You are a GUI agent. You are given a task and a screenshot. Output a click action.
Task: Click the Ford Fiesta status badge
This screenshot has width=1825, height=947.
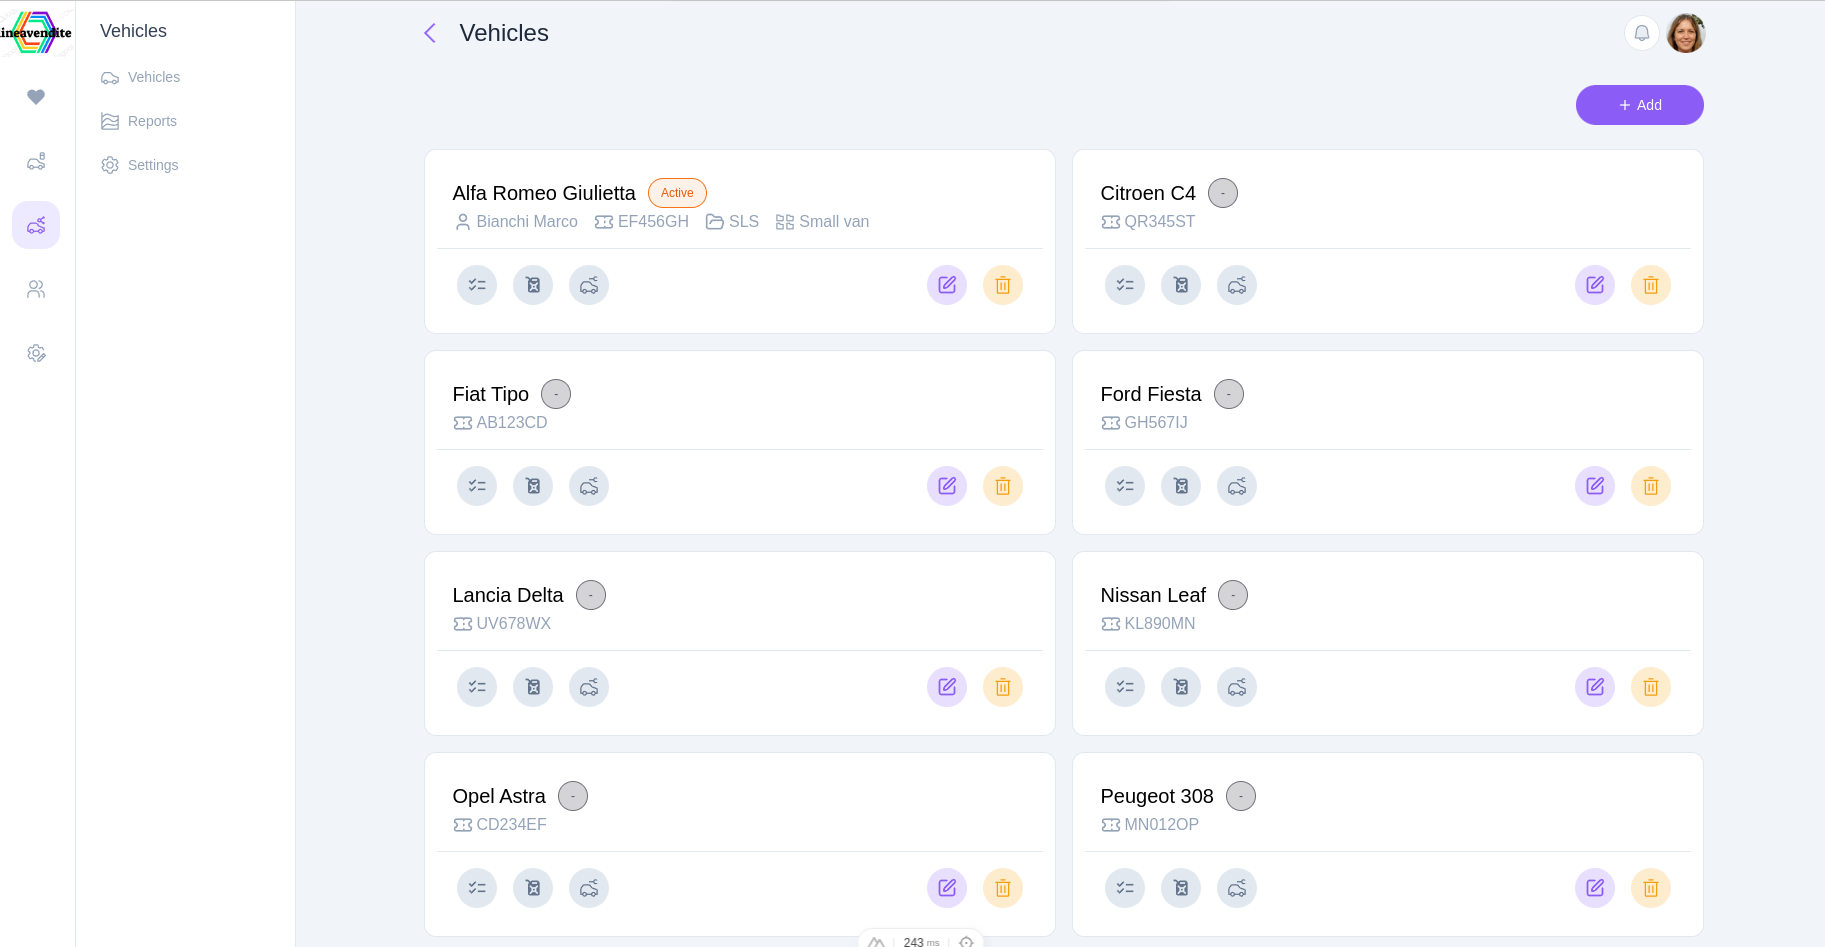1229,394
